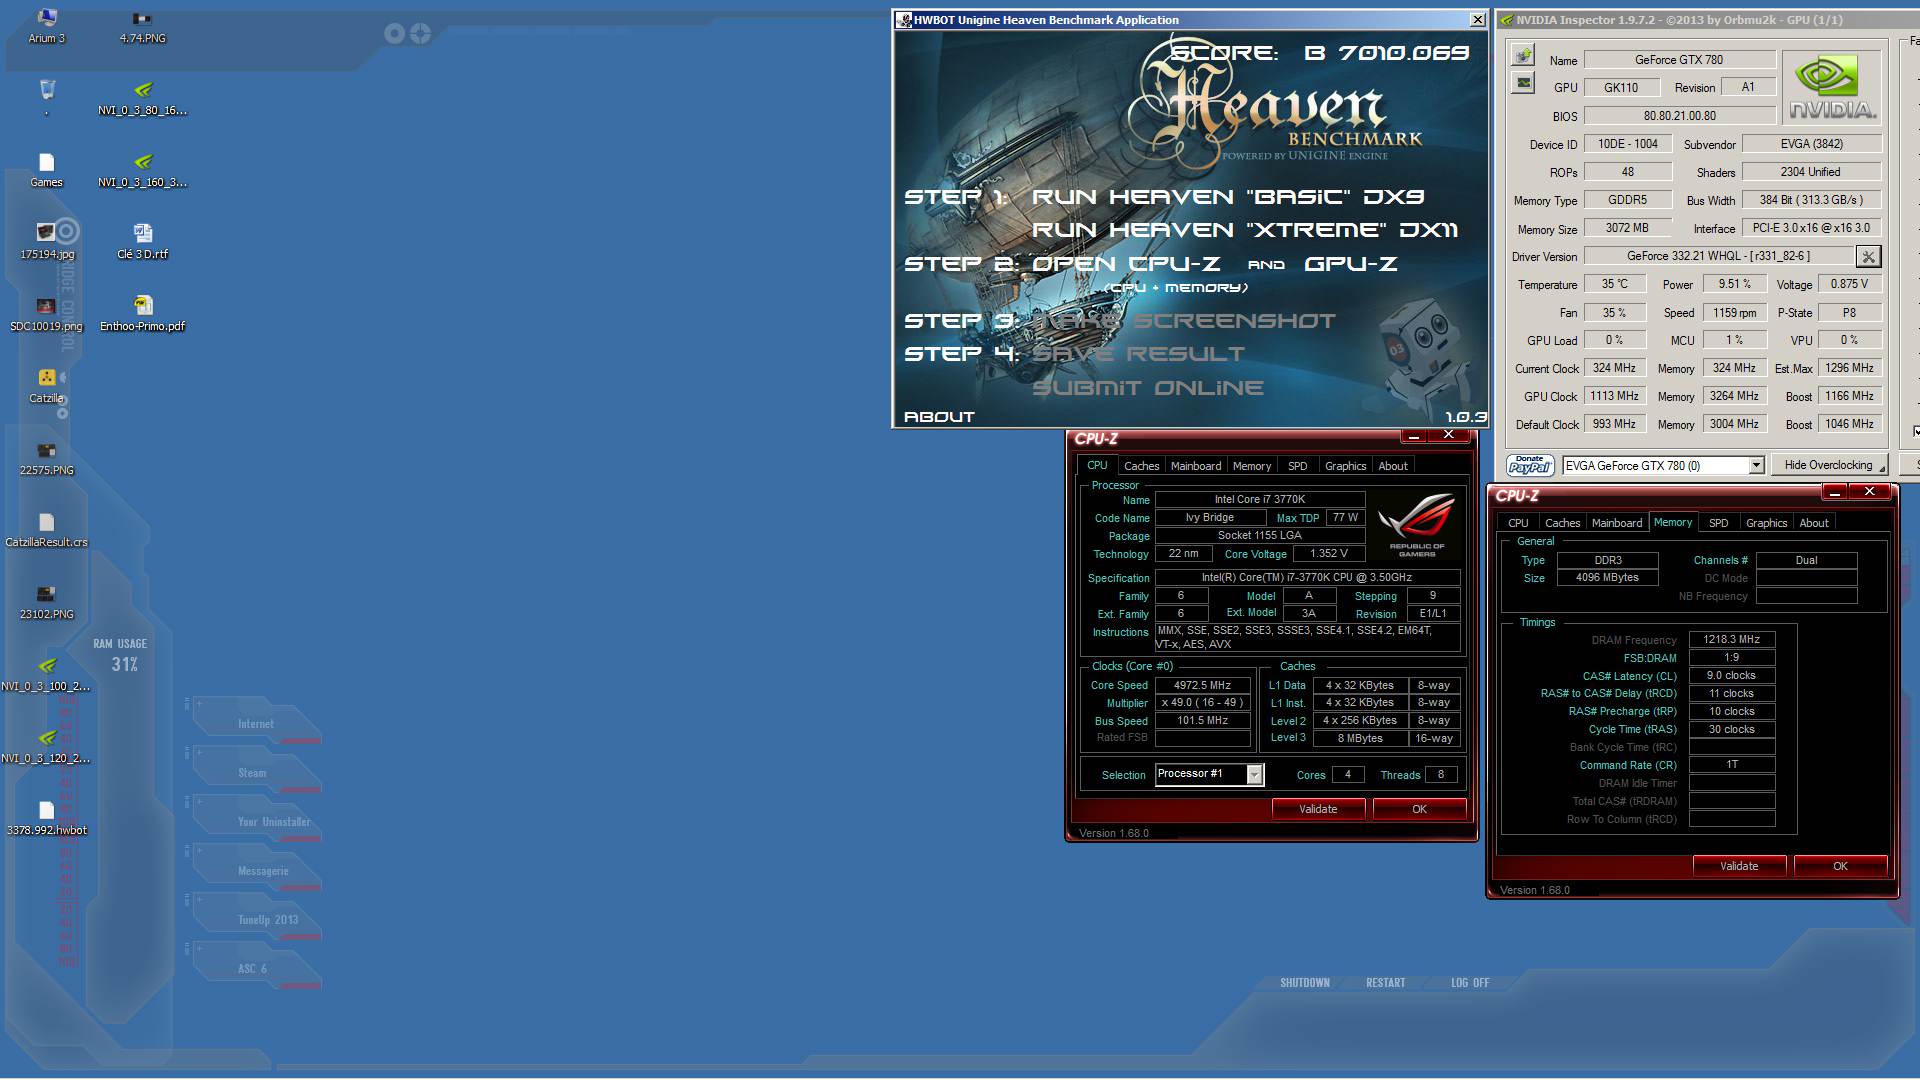Open the SPD tab in left CPU-Z
This screenshot has width=1920, height=1080.
[1297, 466]
